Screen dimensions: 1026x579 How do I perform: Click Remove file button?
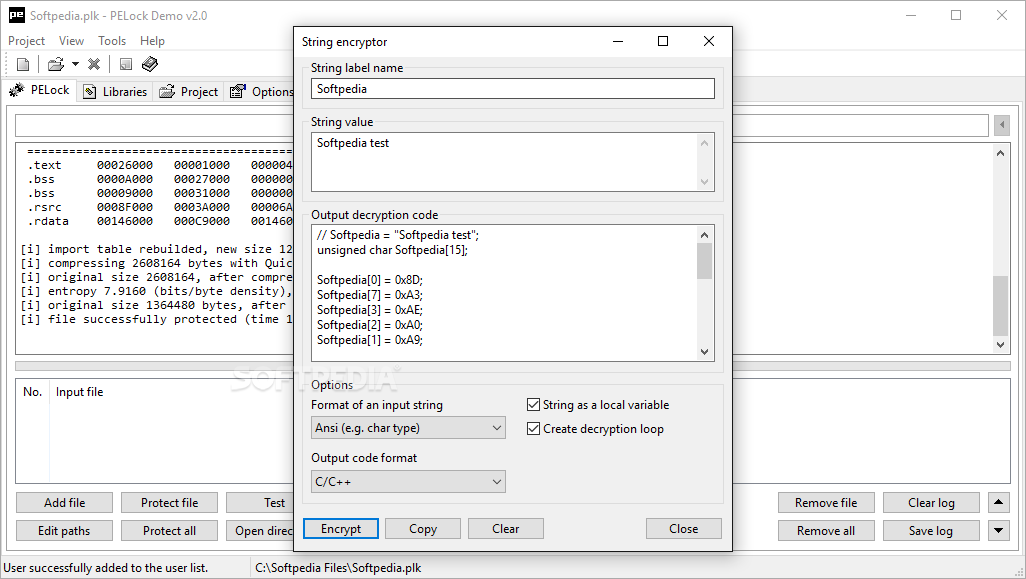point(826,502)
